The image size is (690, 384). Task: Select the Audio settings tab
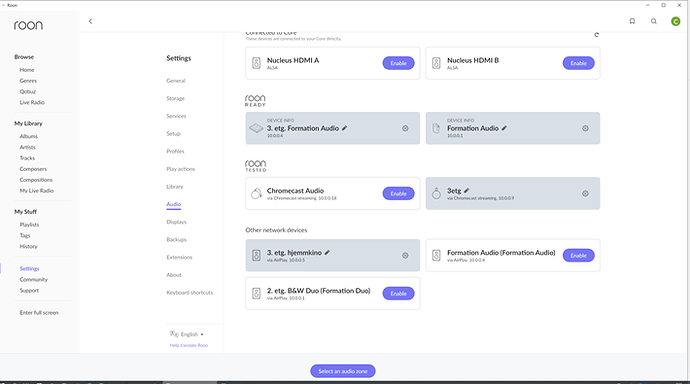click(x=173, y=204)
